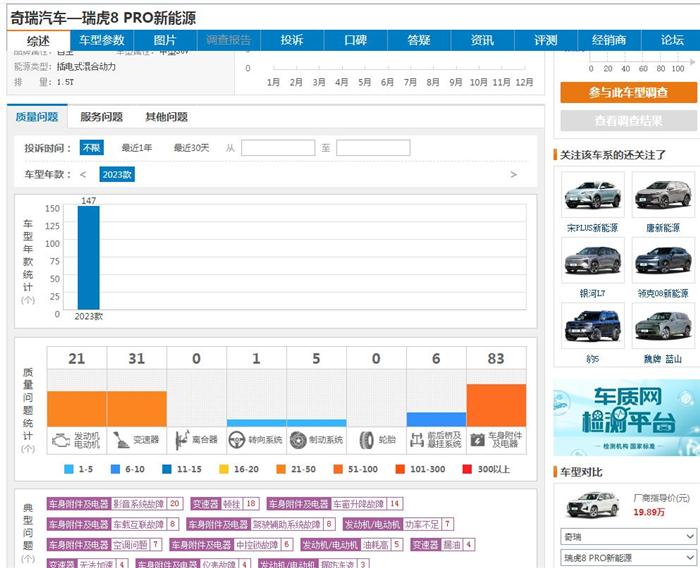Select the 不限 time filter
Viewport: 700px width, 568px height.
pos(92,148)
